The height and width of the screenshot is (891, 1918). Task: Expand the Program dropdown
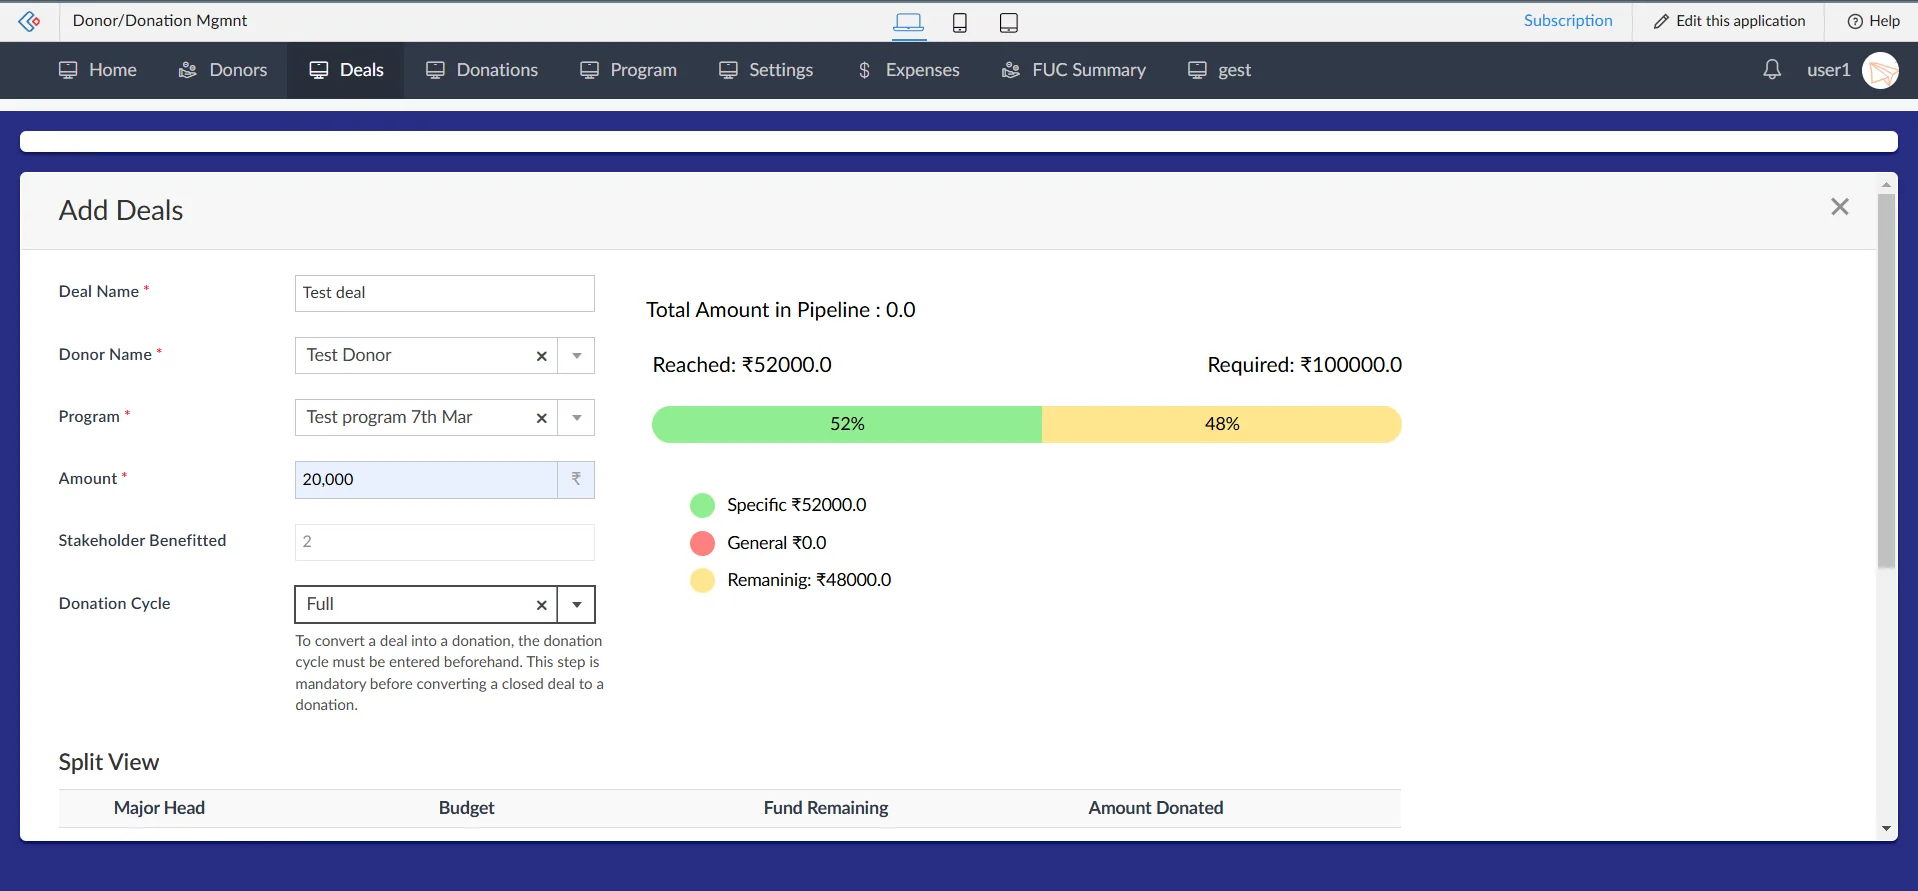coord(576,418)
